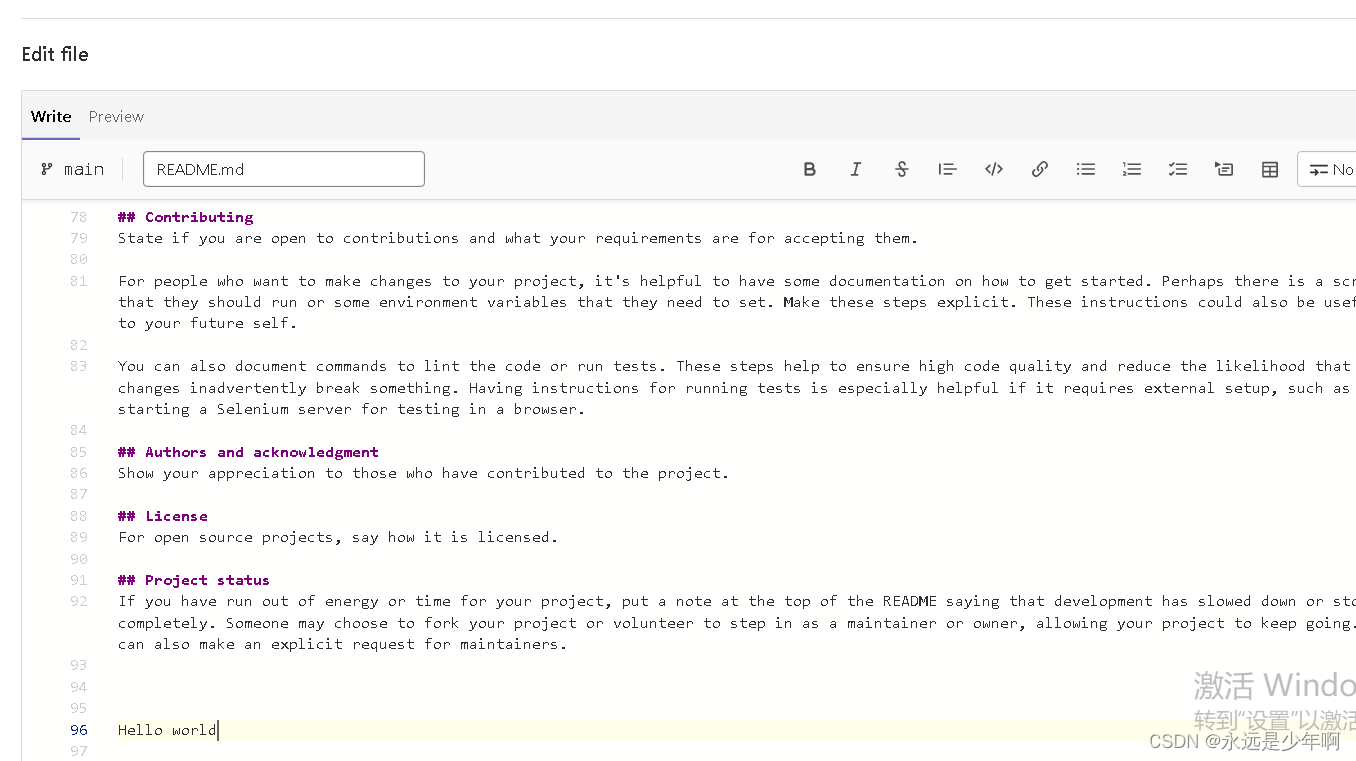The height and width of the screenshot is (761, 1356).
Task: Click line number 81 in gutter
Action: click(x=79, y=281)
